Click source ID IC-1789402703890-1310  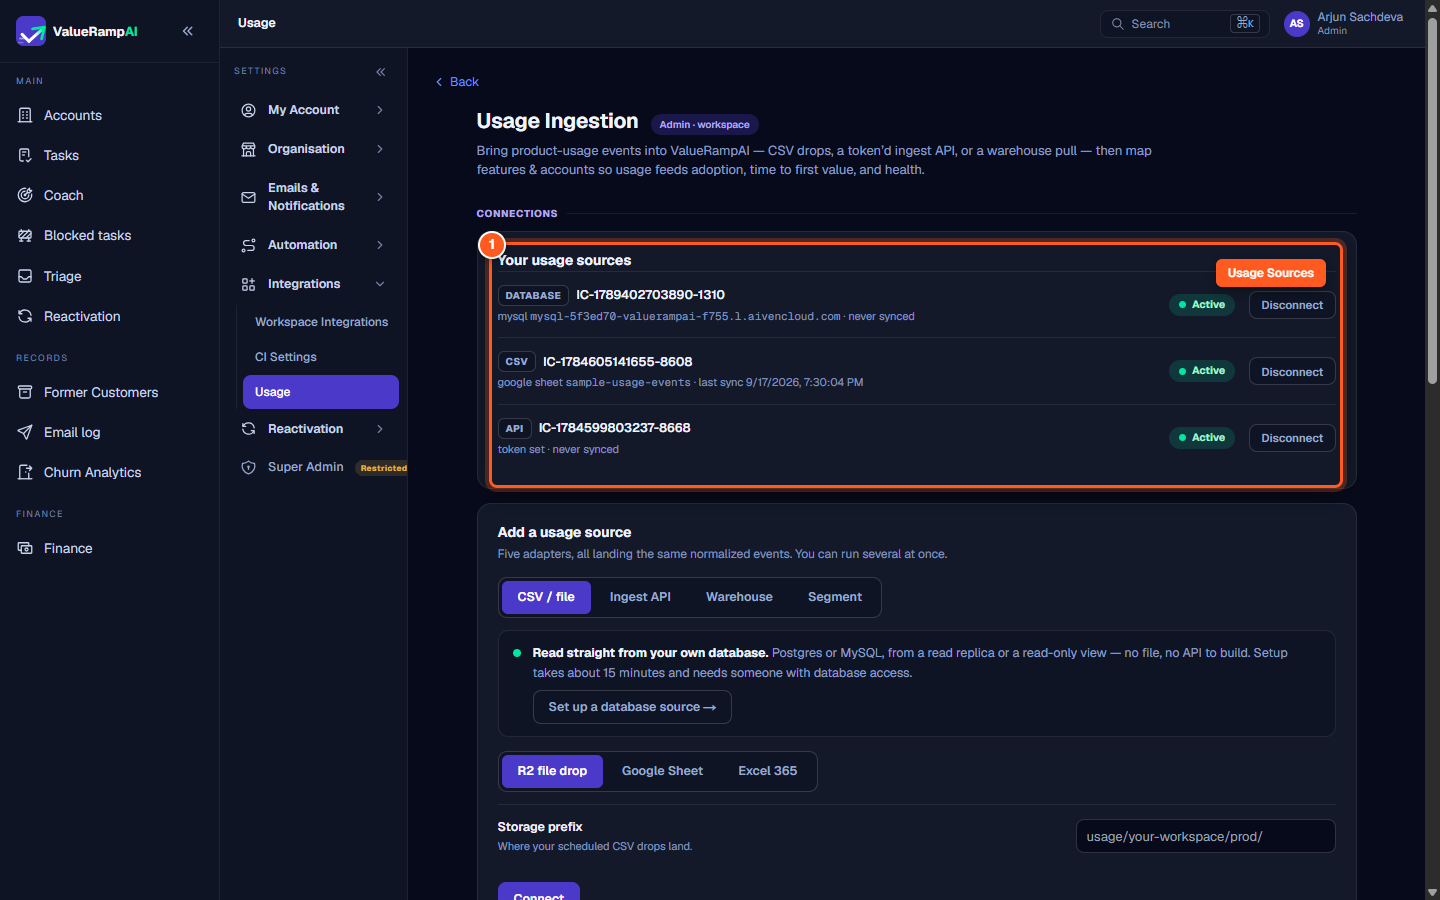tap(650, 295)
